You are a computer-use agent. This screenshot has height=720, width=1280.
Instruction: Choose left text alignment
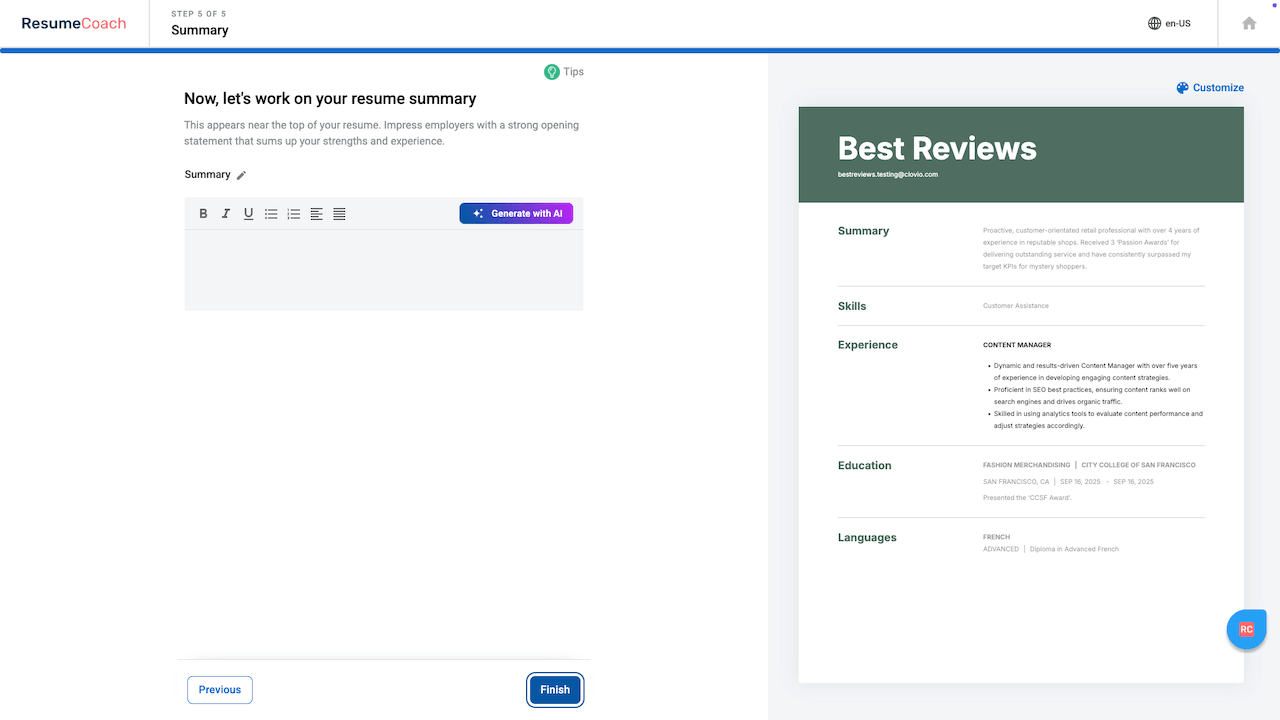pos(316,213)
